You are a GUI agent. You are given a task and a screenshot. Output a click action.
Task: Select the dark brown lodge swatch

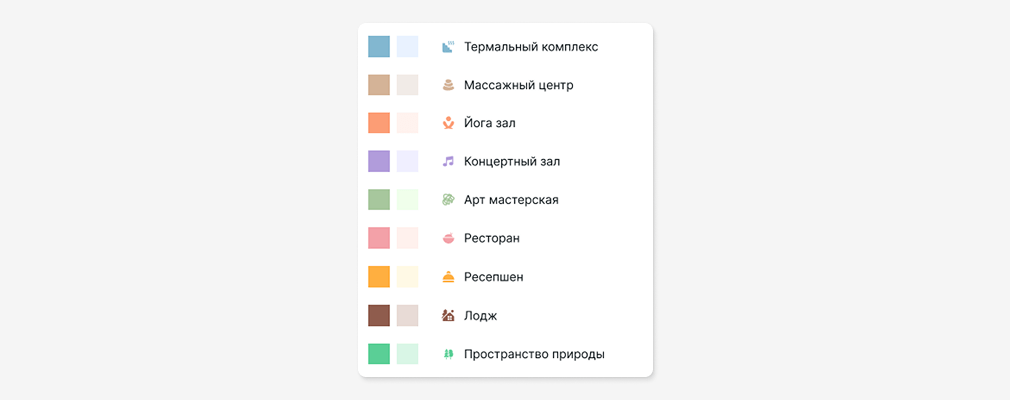[379, 315]
